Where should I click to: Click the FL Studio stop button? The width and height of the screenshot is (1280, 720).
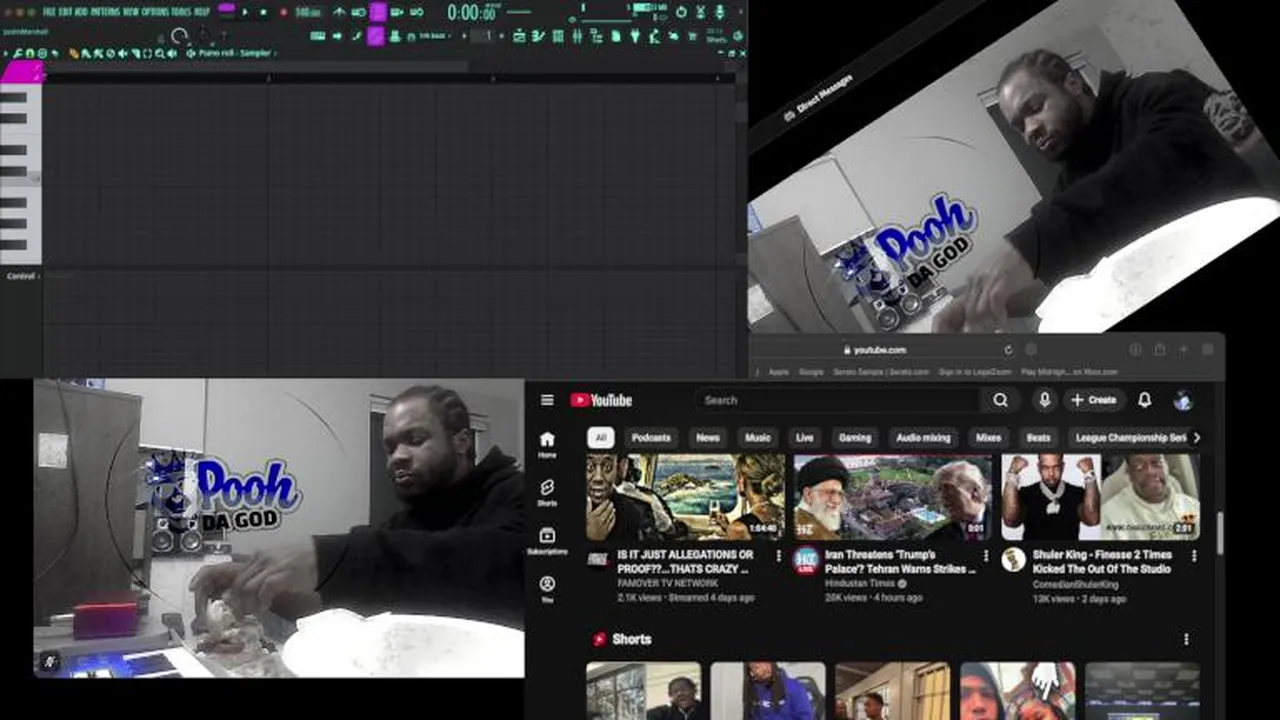click(263, 12)
